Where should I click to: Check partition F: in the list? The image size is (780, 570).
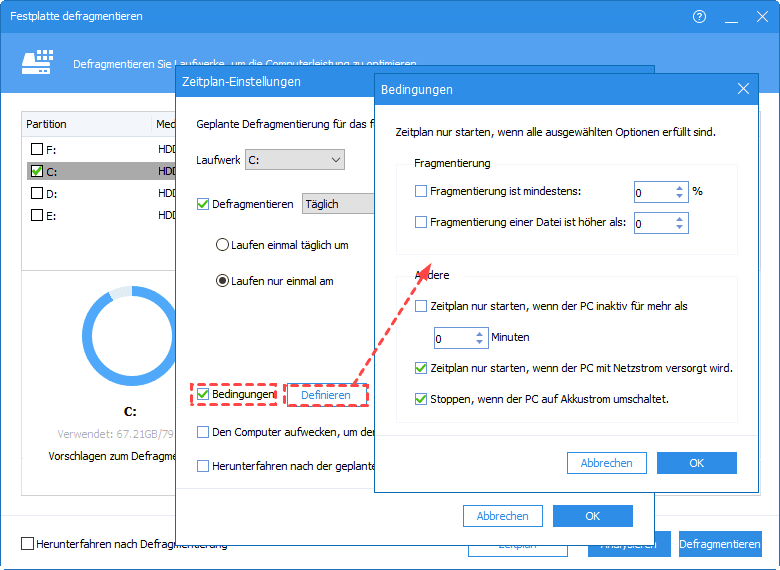(37, 149)
